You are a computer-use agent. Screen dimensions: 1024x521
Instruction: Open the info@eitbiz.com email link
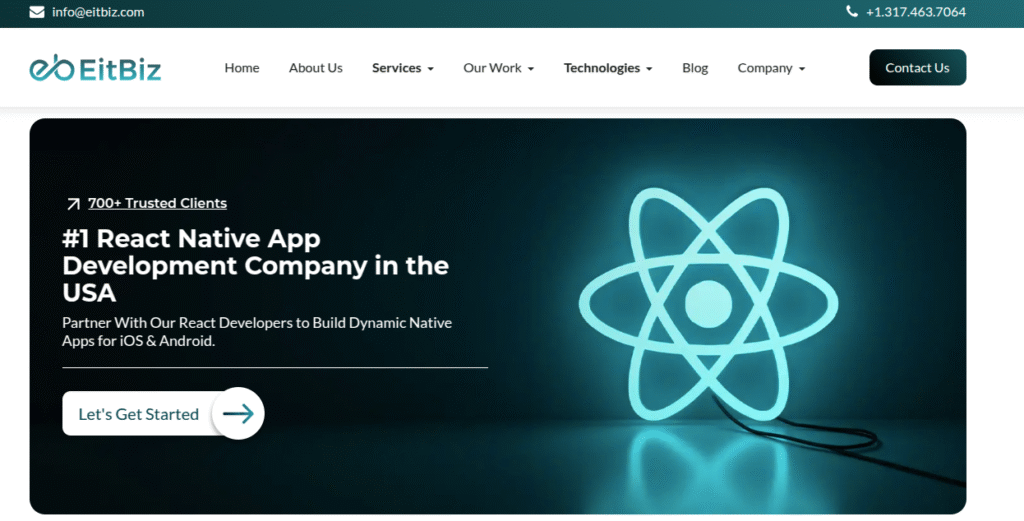pos(98,12)
